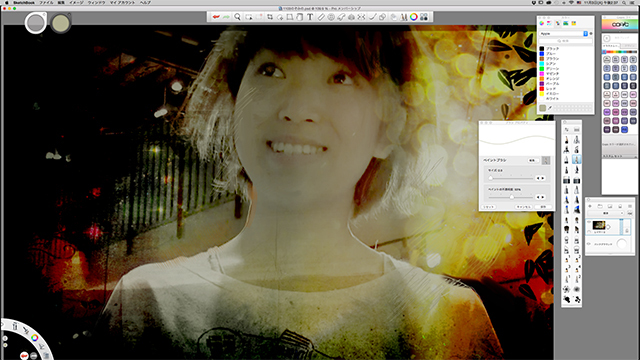Click the 保存 button in Brush Properties
This screenshot has width=640, height=360.
pyautogui.click(x=543, y=207)
